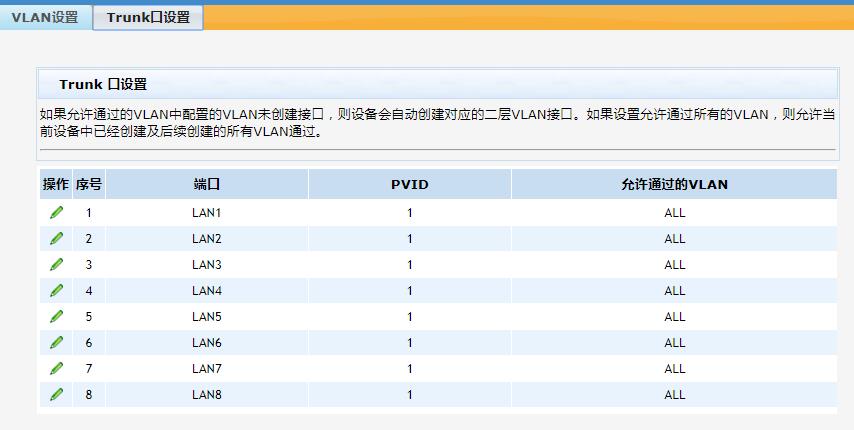
Task: Click the ALL value in LAN4 row
Action: tap(674, 291)
